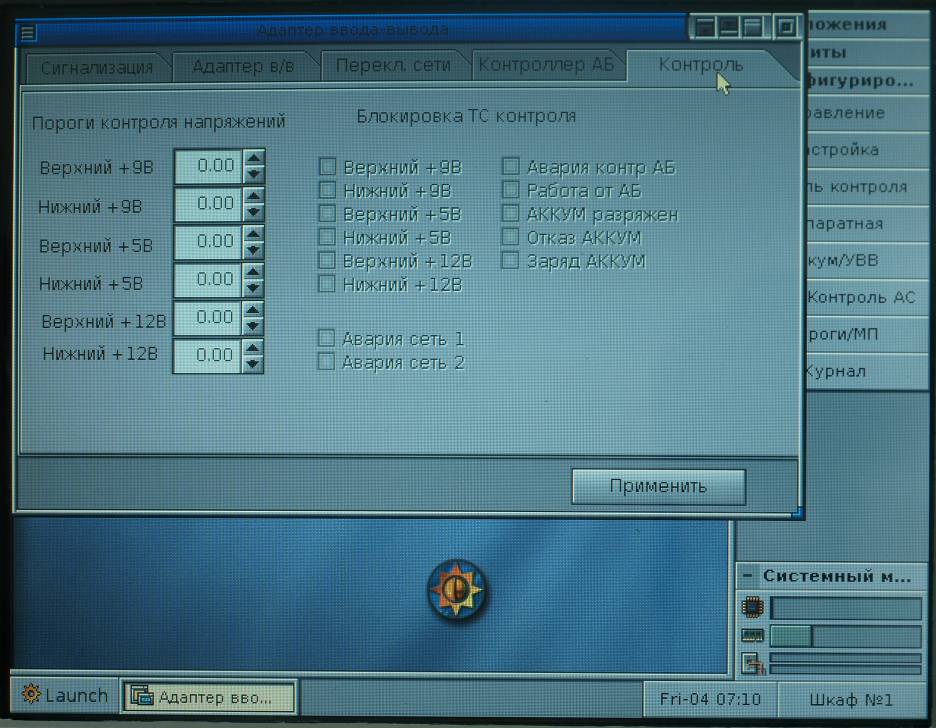Click the window icon in taskbar Адаптер entry
The height and width of the screenshot is (728, 936).
coord(141,696)
